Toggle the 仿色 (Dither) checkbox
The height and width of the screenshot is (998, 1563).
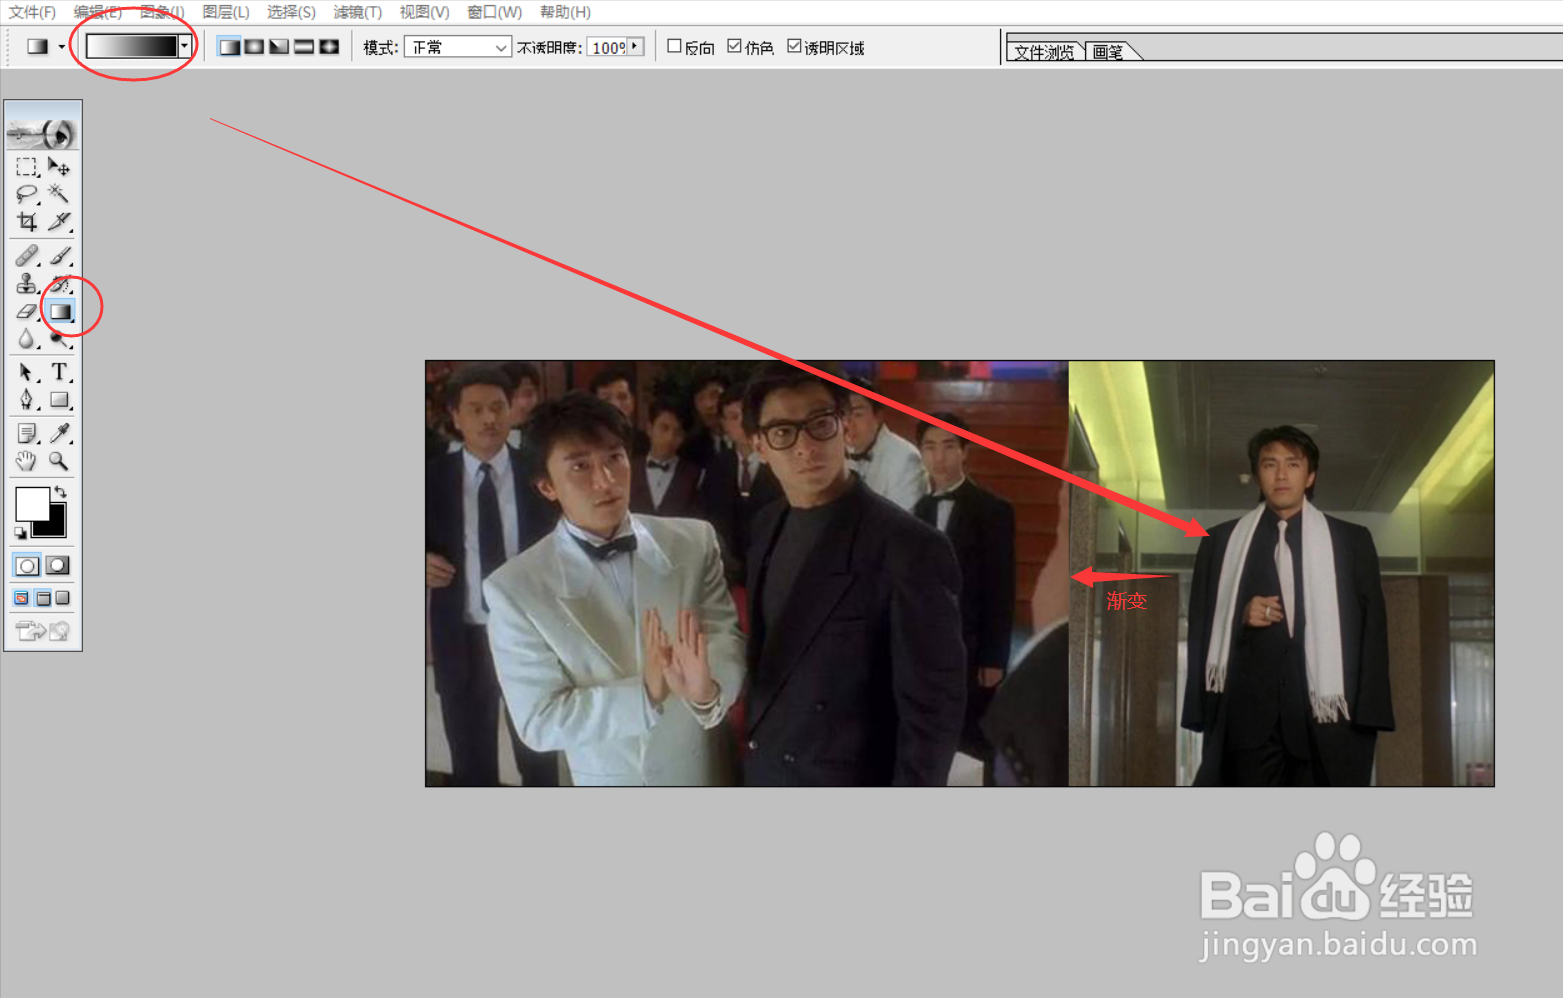[x=734, y=46]
